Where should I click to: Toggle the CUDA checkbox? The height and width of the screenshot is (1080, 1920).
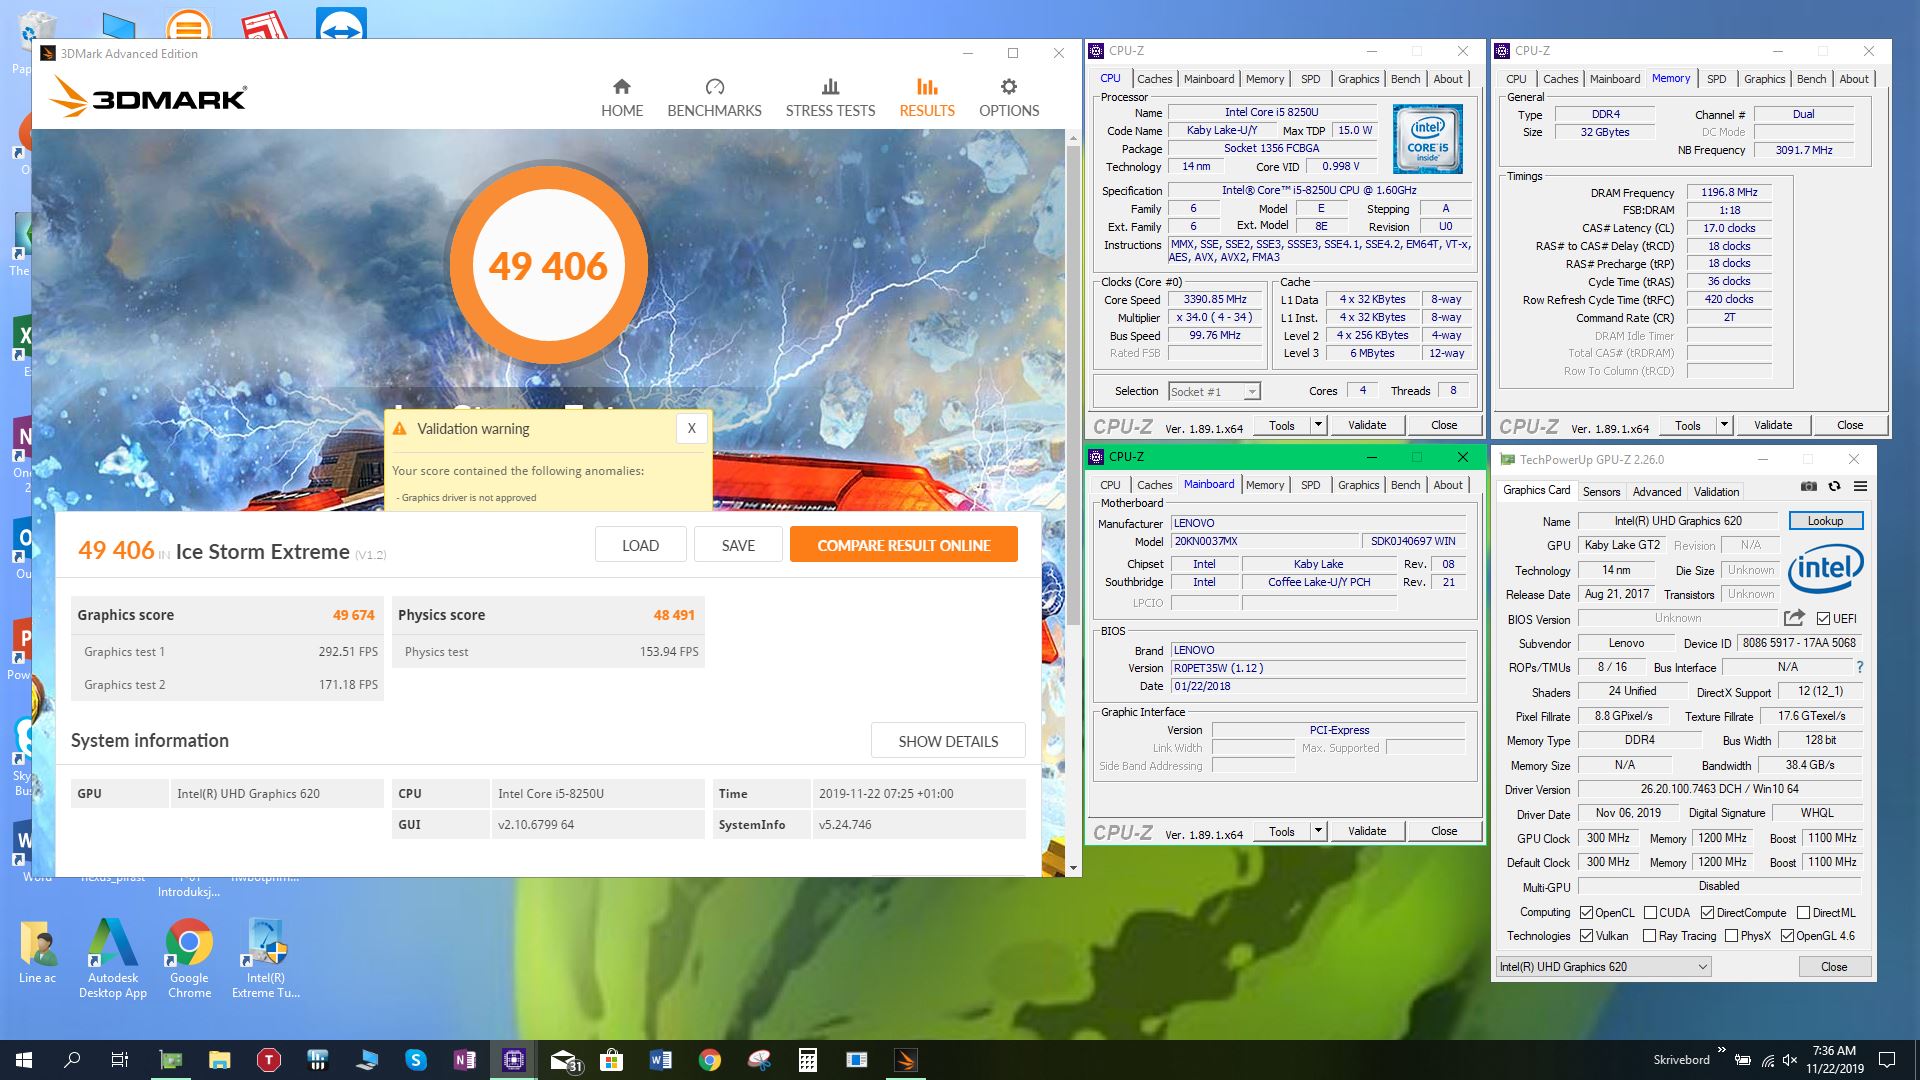(x=1650, y=913)
